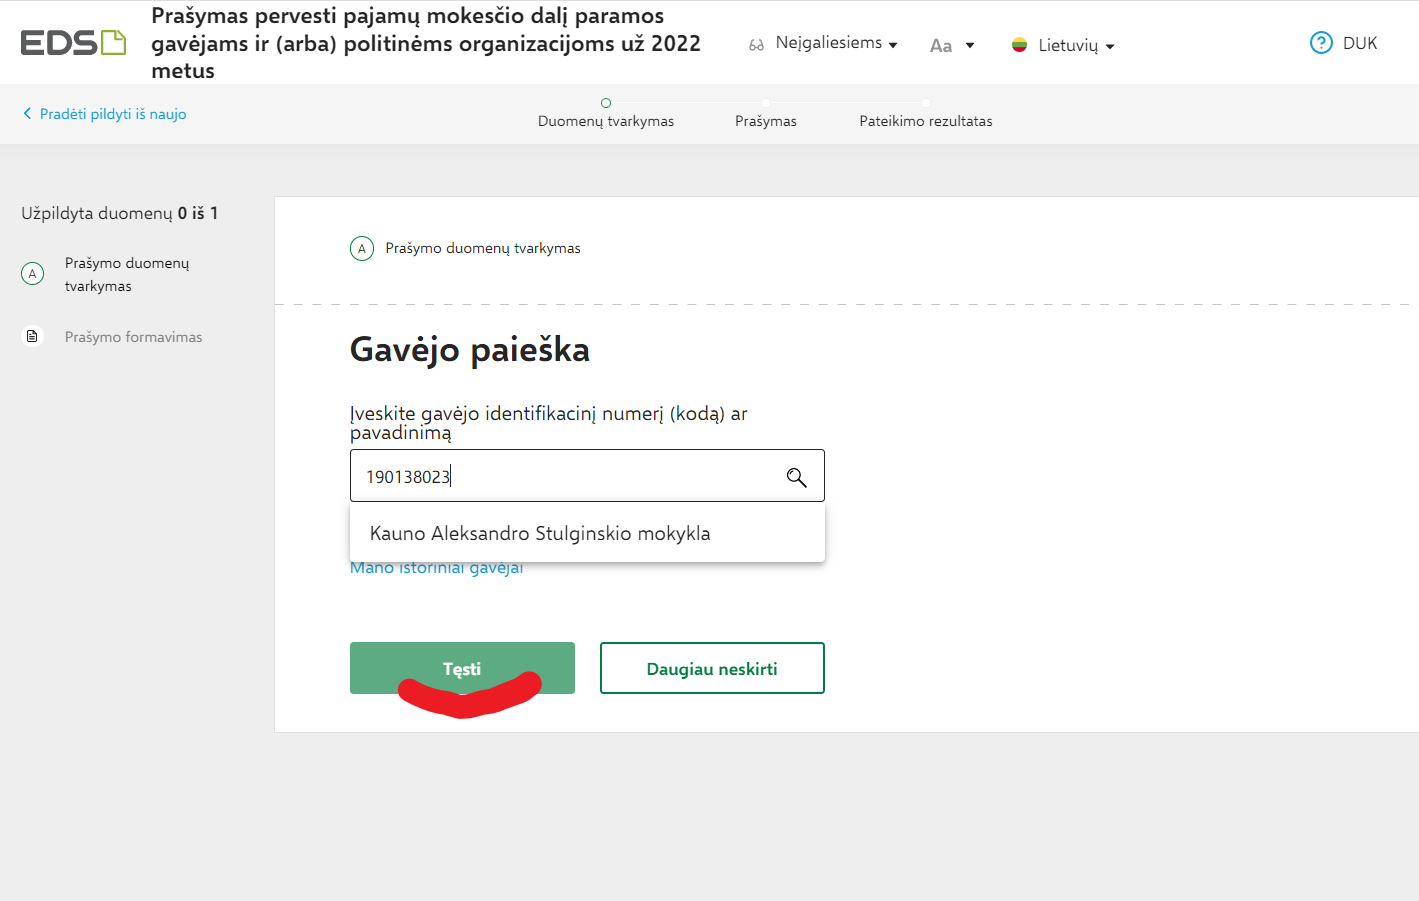Go to the Duomenų tvarkymas step

pos(606,121)
